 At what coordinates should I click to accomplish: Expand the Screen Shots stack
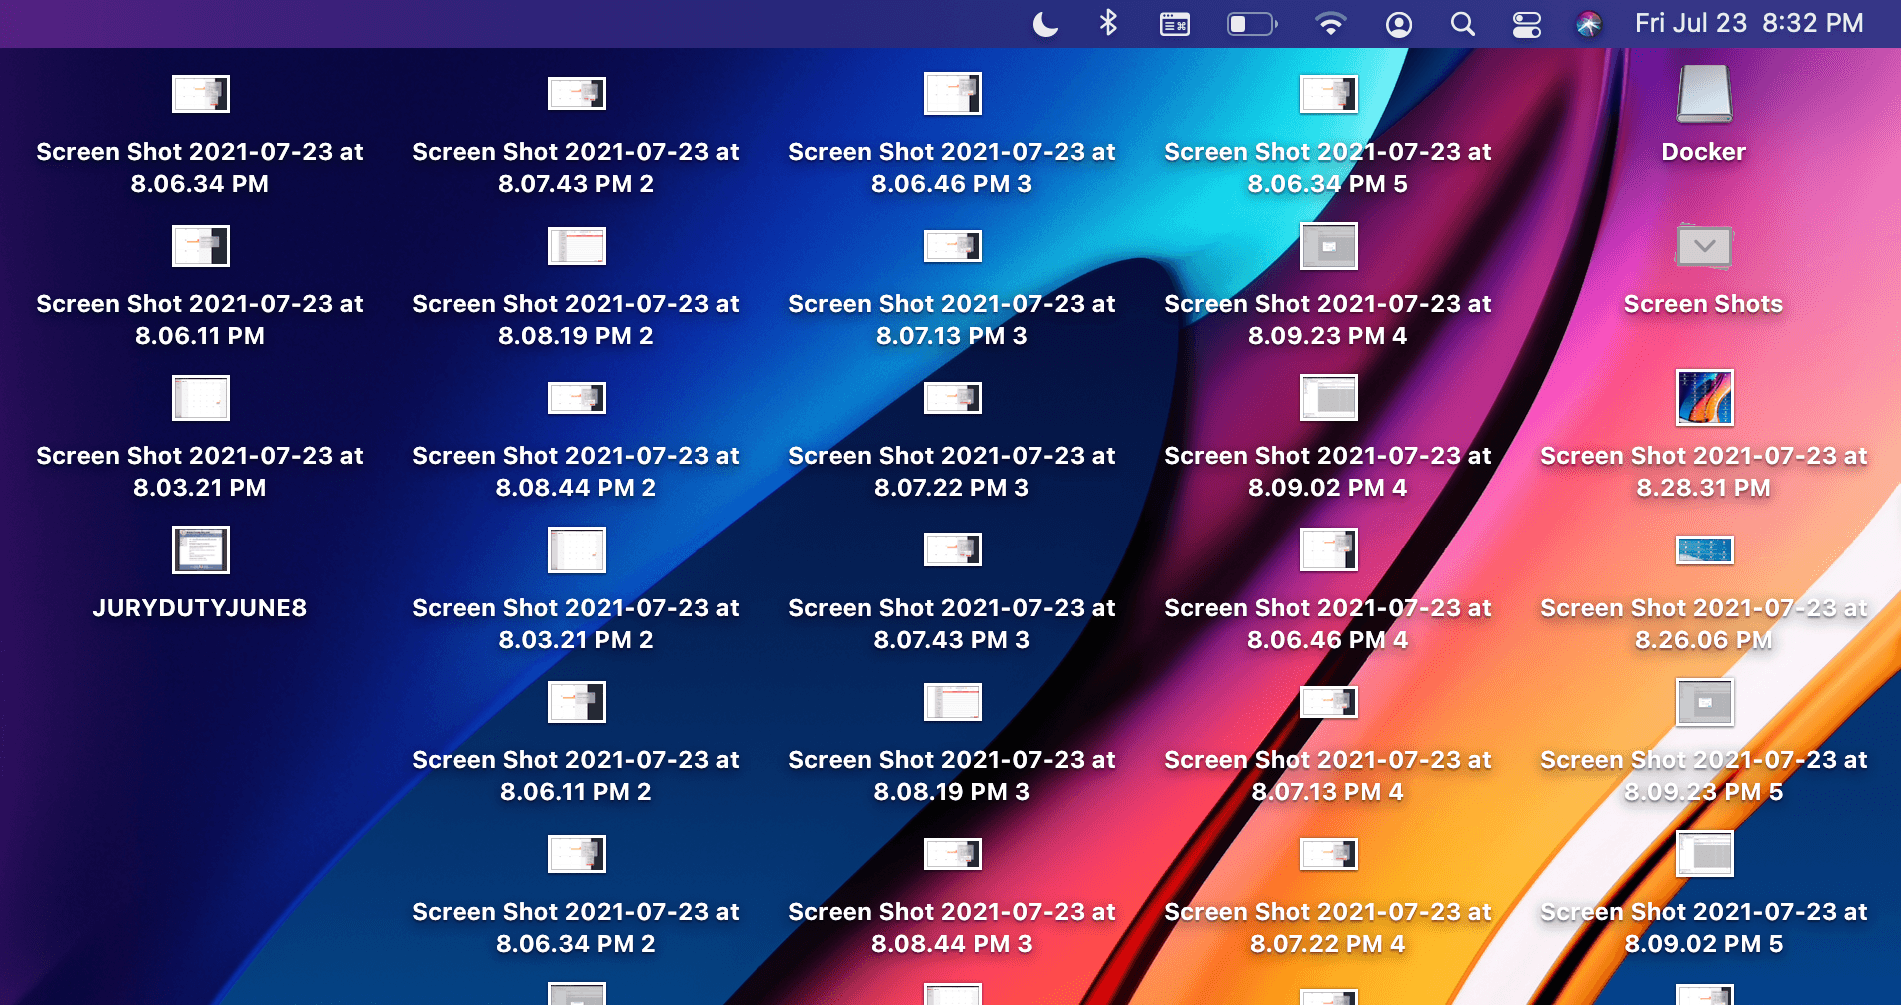coord(1704,246)
